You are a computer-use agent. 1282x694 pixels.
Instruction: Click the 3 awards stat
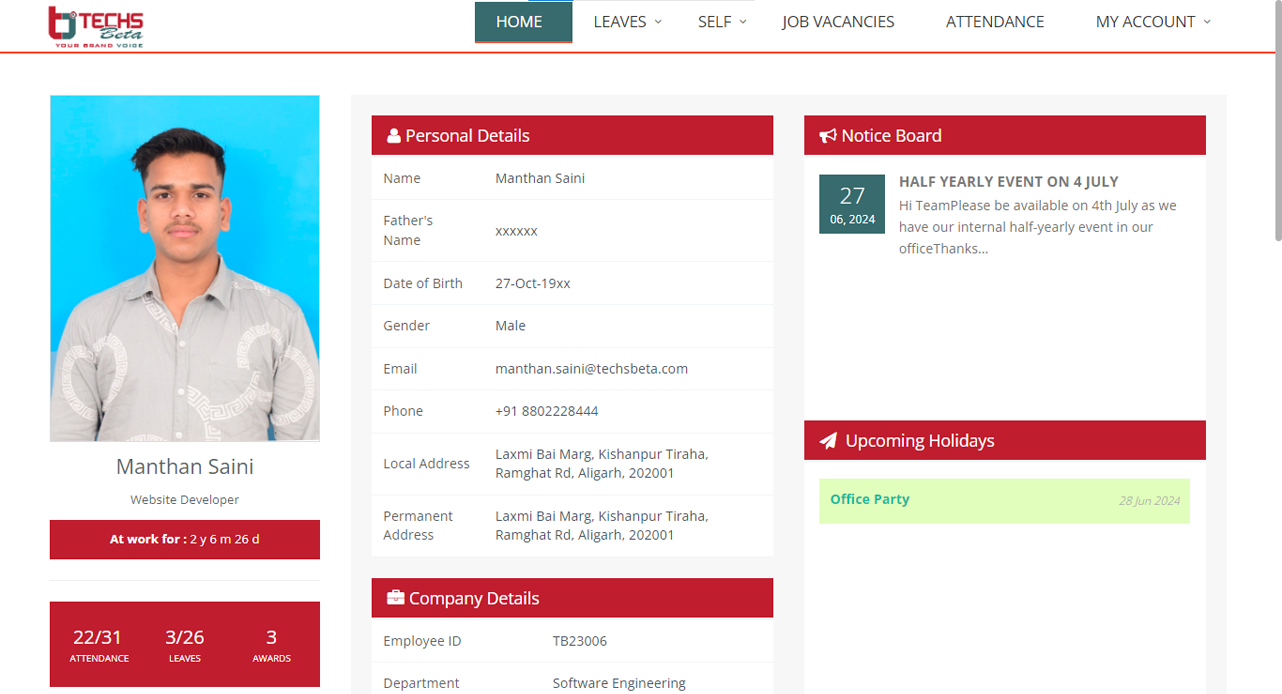tap(271, 645)
